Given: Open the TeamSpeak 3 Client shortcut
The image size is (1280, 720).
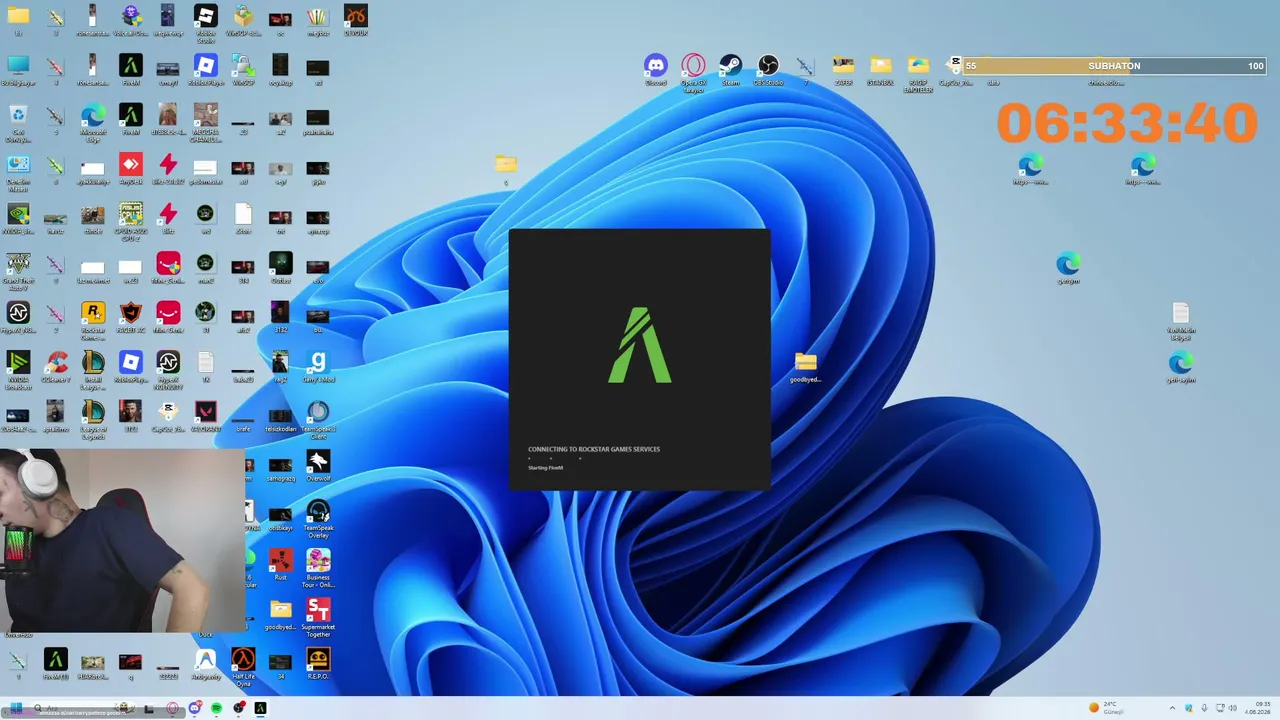Looking at the screenshot, I should [318, 419].
